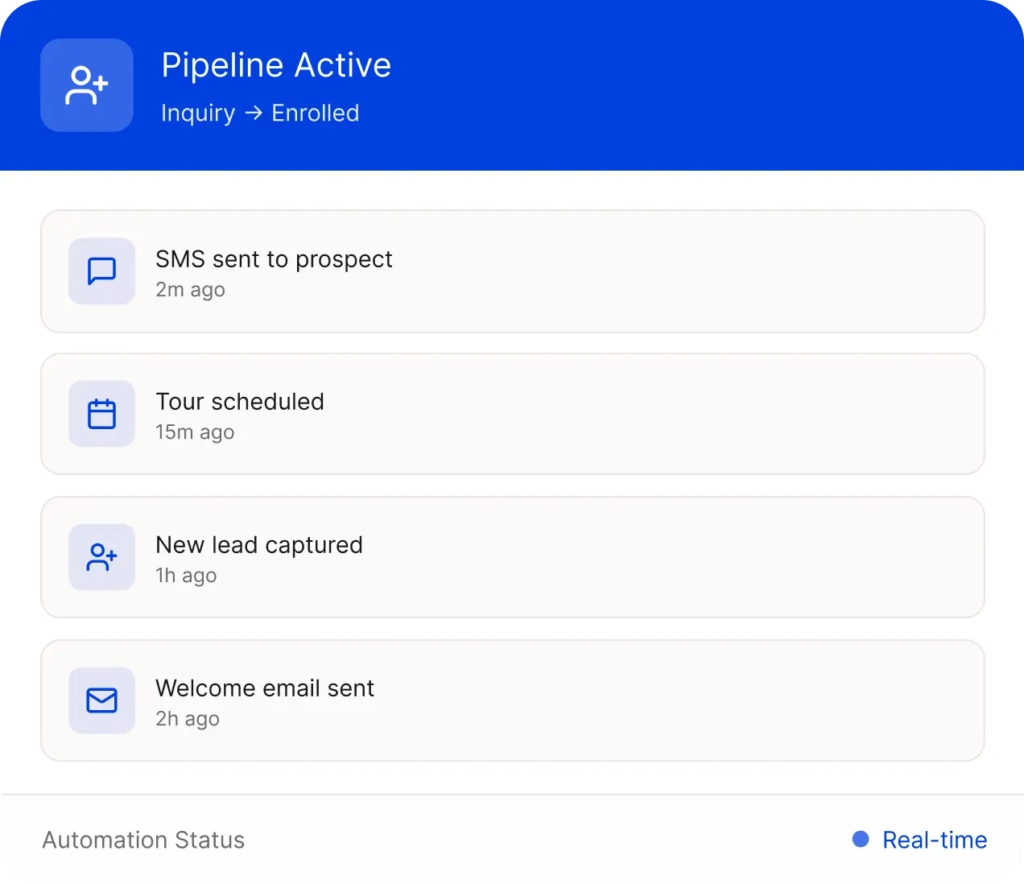The width and height of the screenshot is (1024, 884).
Task: Click the 2h ago timestamp
Action: pyautogui.click(x=187, y=719)
